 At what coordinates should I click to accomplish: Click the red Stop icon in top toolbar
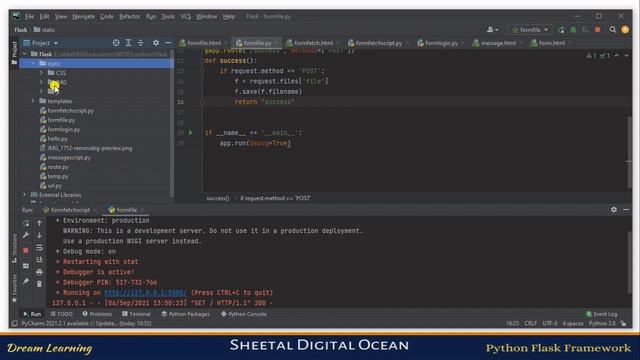(x=598, y=30)
